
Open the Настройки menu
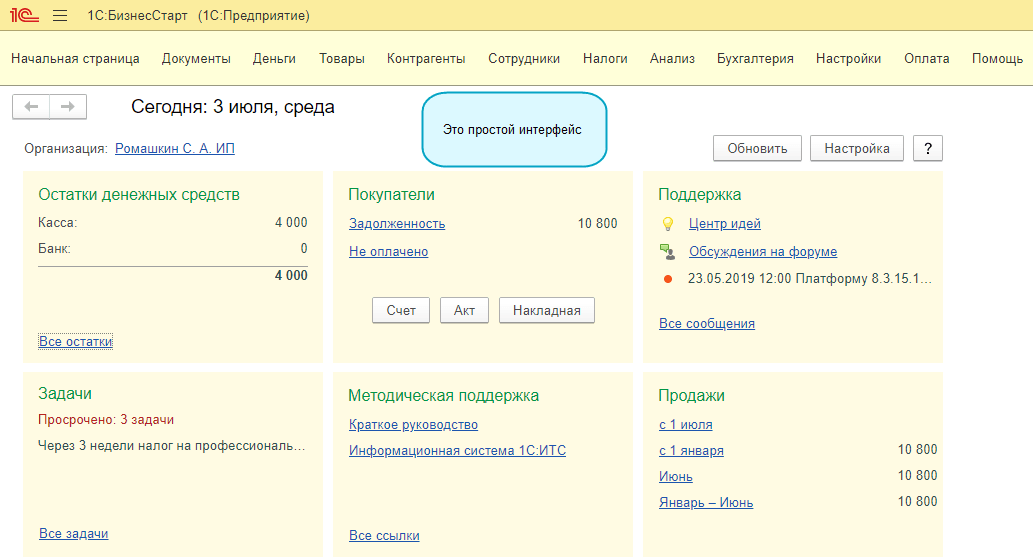pos(849,59)
